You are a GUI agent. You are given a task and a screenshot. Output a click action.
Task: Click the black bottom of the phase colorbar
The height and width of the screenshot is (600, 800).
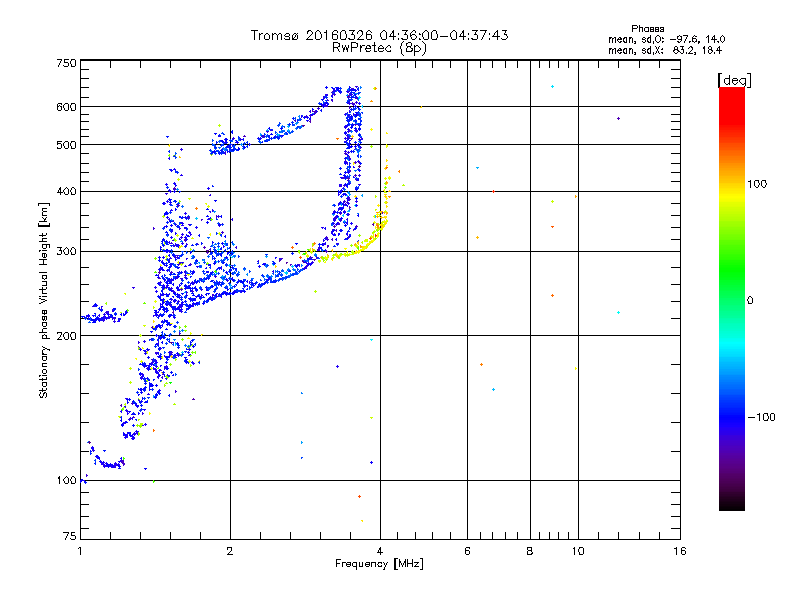click(732, 503)
